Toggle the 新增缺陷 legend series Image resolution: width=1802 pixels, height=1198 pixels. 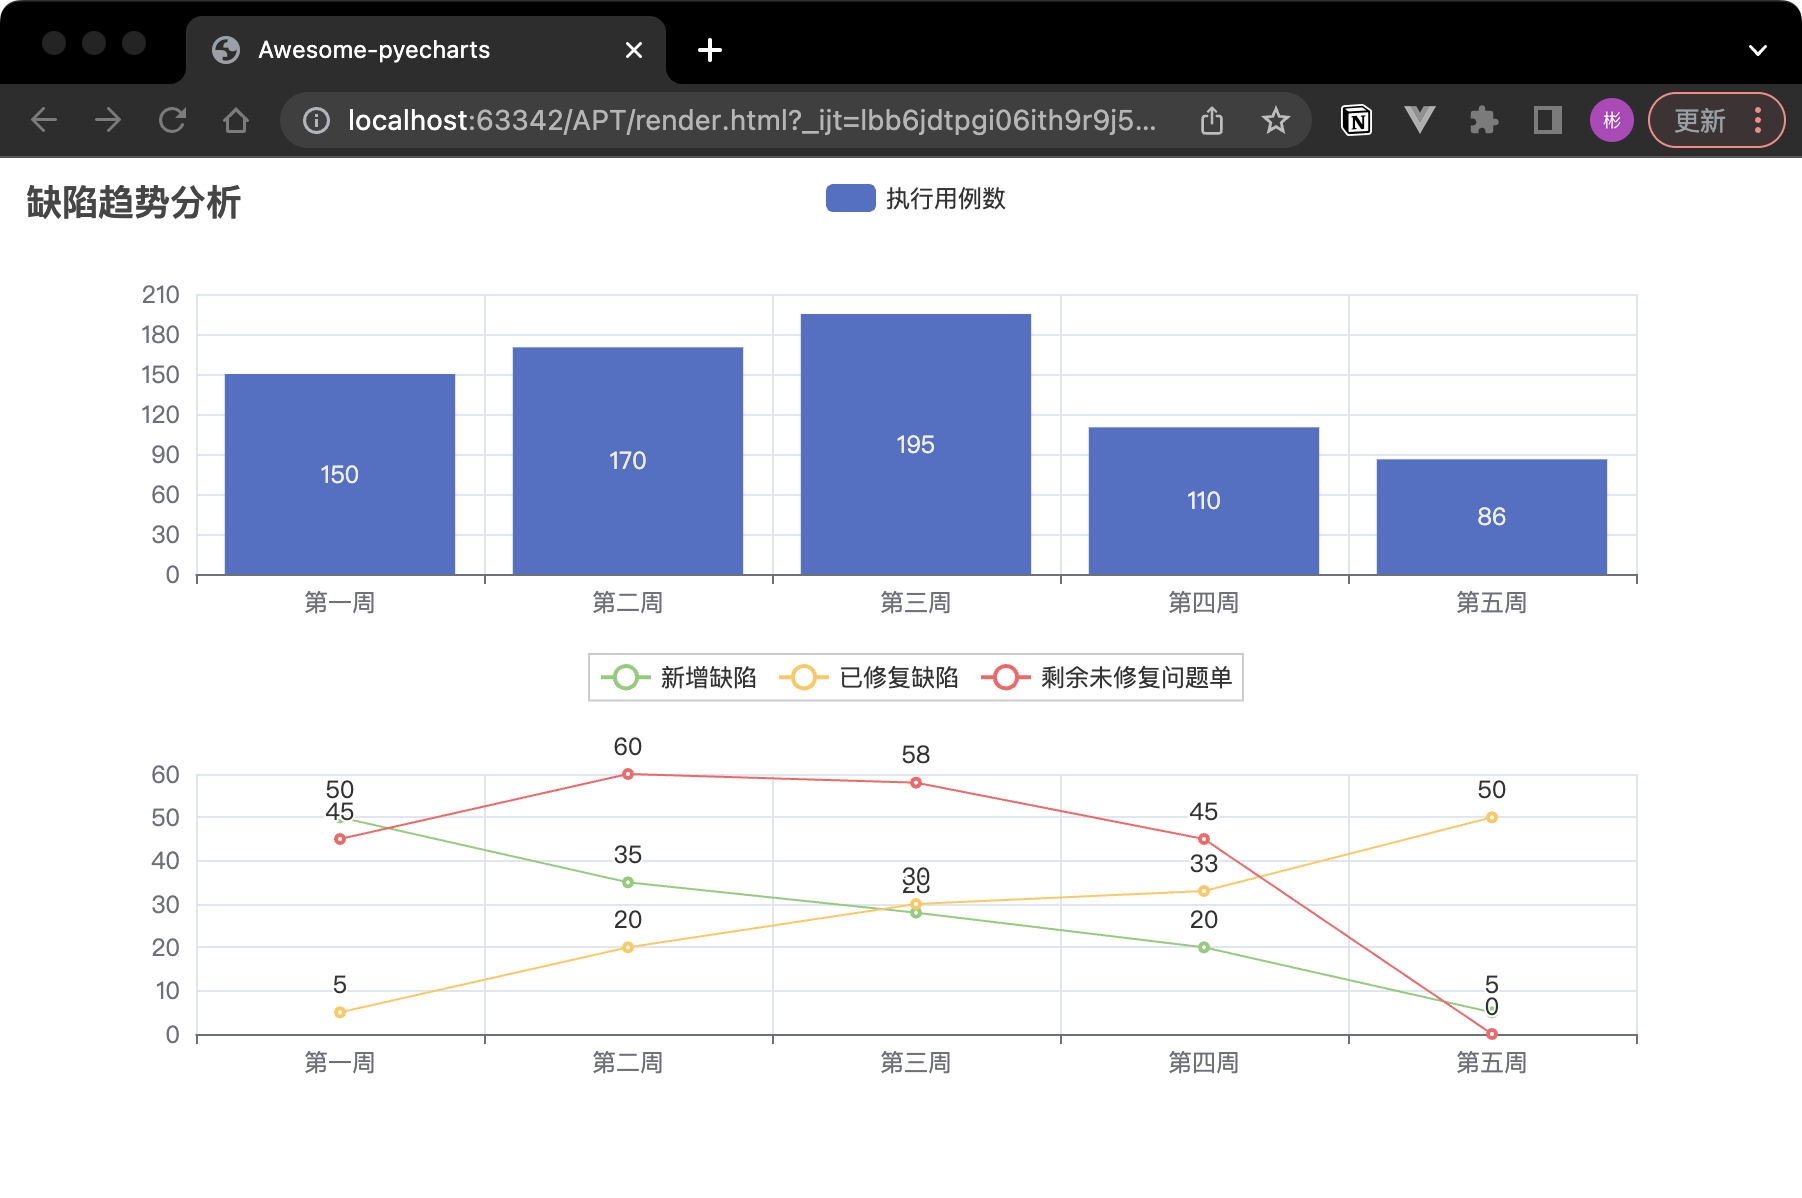tap(679, 677)
